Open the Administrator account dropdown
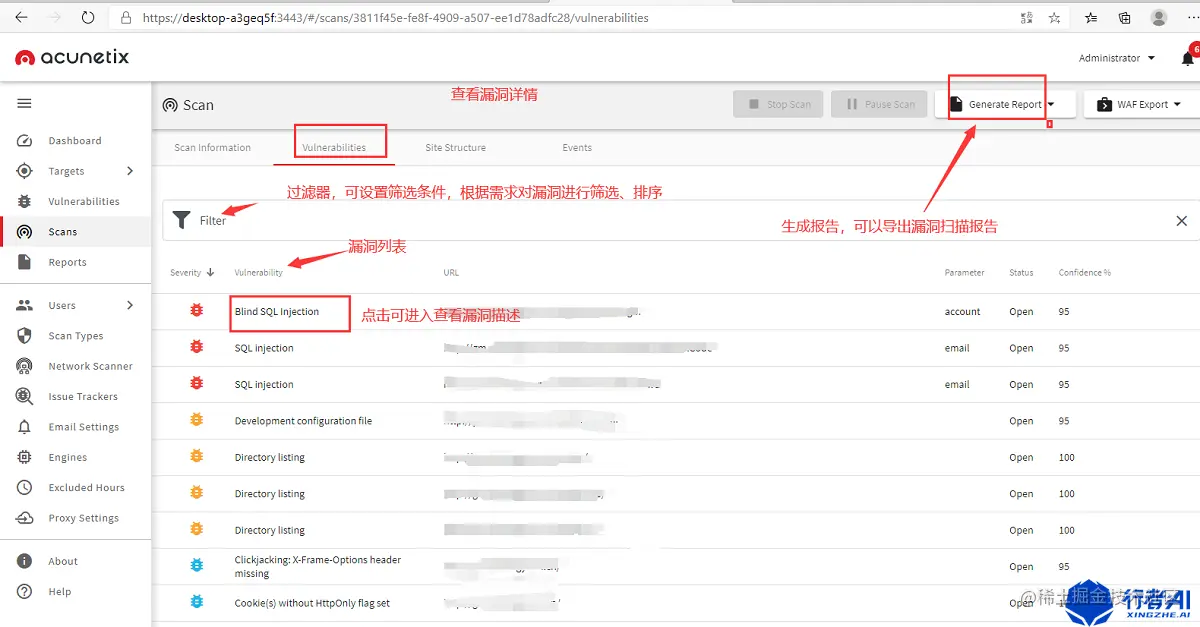 coord(1116,58)
